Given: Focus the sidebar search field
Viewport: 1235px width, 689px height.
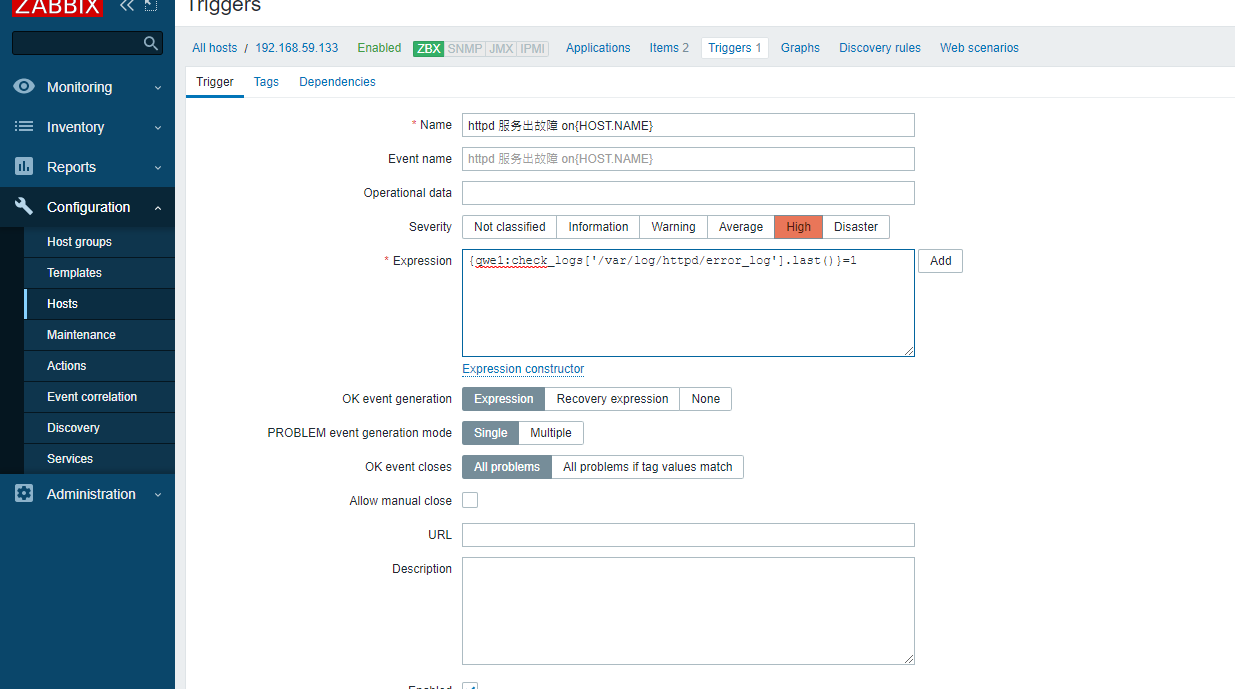Looking at the screenshot, I should click(x=87, y=43).
